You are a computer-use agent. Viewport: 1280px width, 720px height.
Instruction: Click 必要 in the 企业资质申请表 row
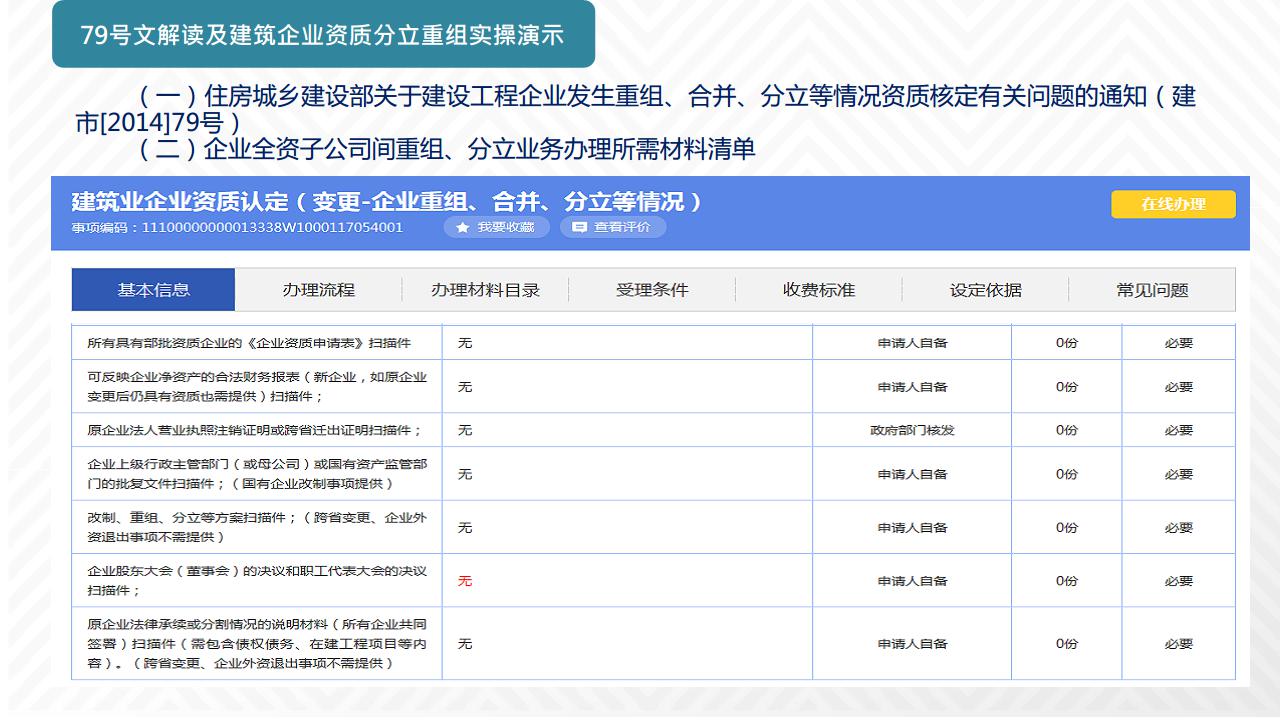[x=1179, y=343]
